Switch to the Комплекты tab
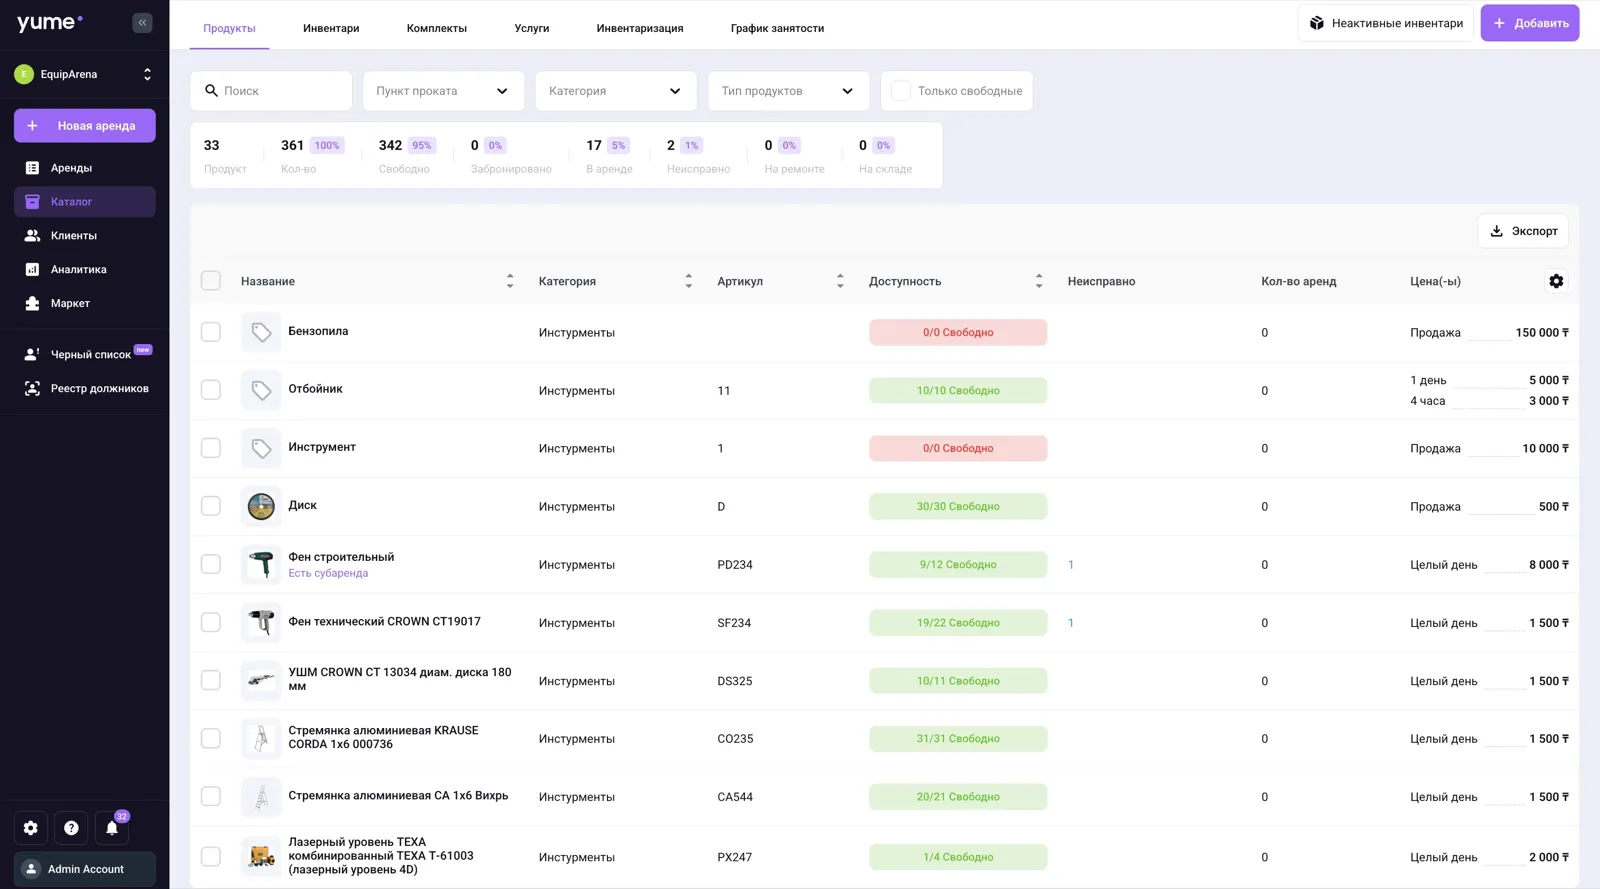 pos(437,28)
